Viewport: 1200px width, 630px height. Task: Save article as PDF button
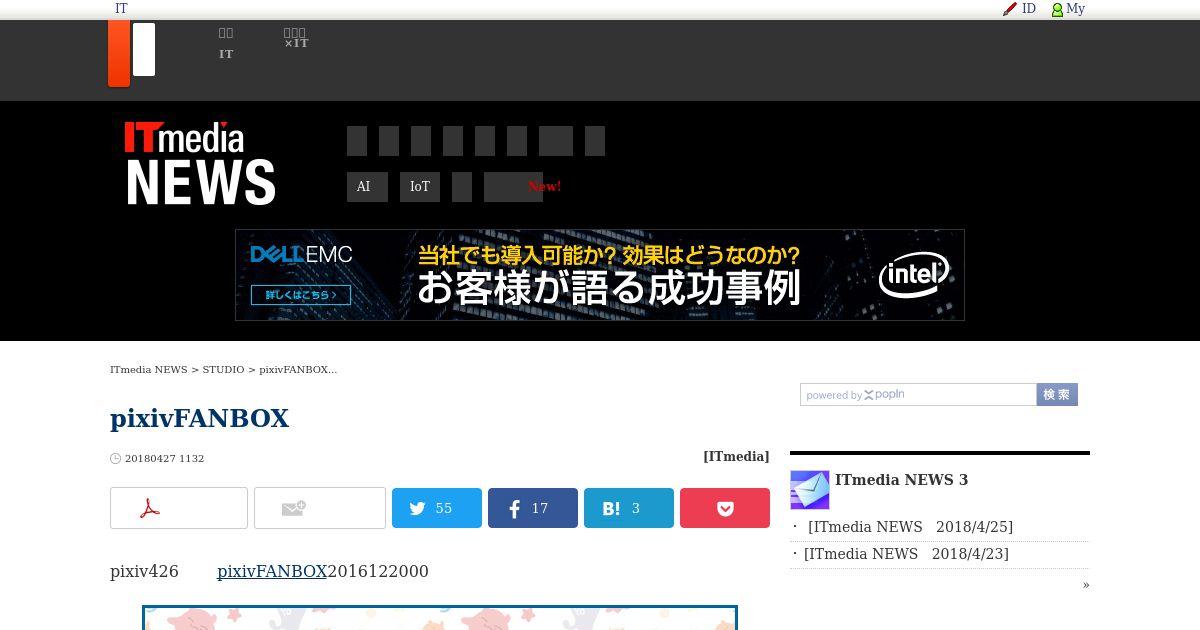(179, 508)
